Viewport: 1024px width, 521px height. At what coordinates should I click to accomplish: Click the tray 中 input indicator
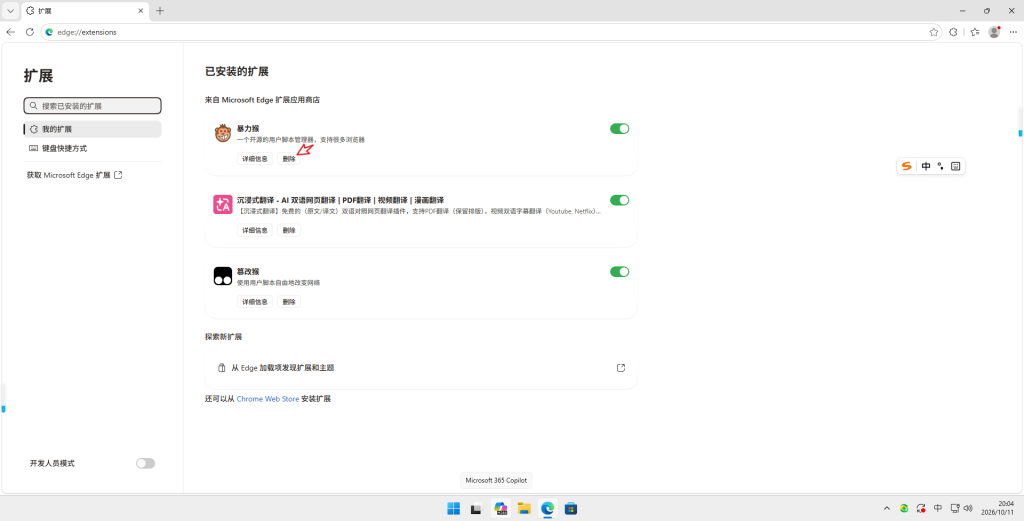[938, 508]
